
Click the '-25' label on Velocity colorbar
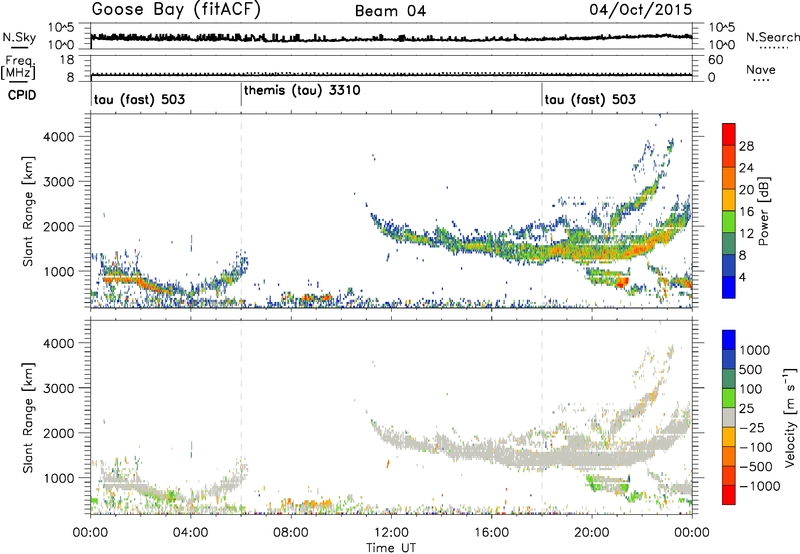752,428
